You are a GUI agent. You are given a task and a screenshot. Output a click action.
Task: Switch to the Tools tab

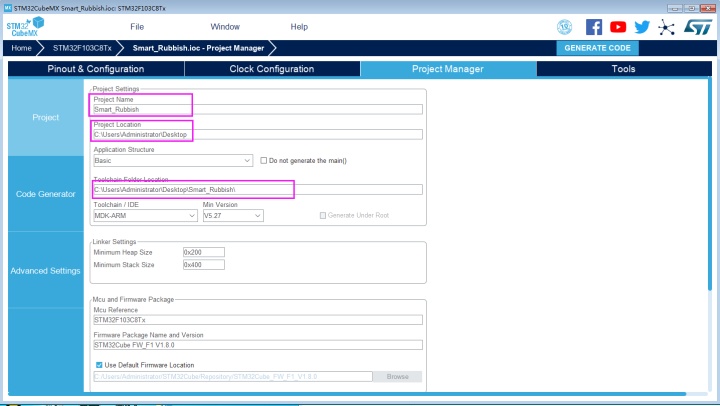click(624, 69)
